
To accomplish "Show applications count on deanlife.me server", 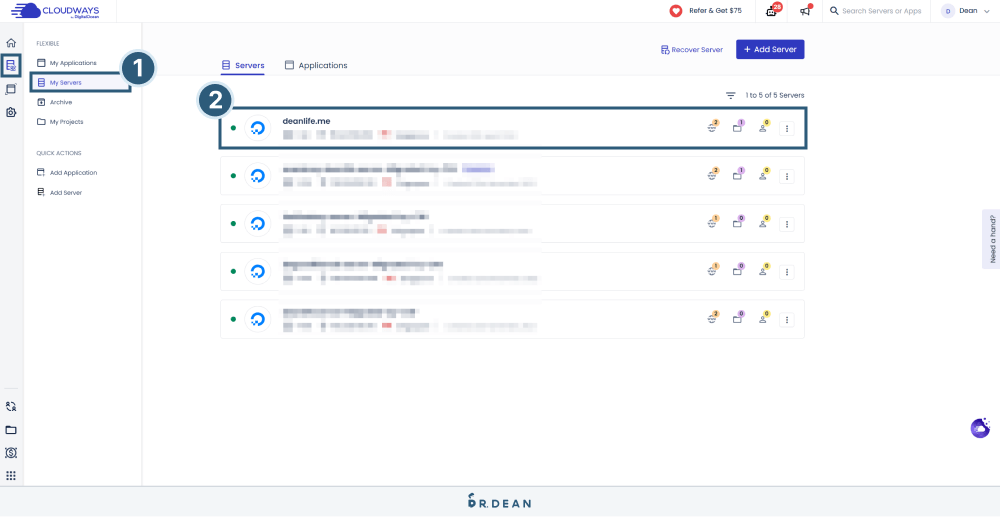I will pos(712,127).
